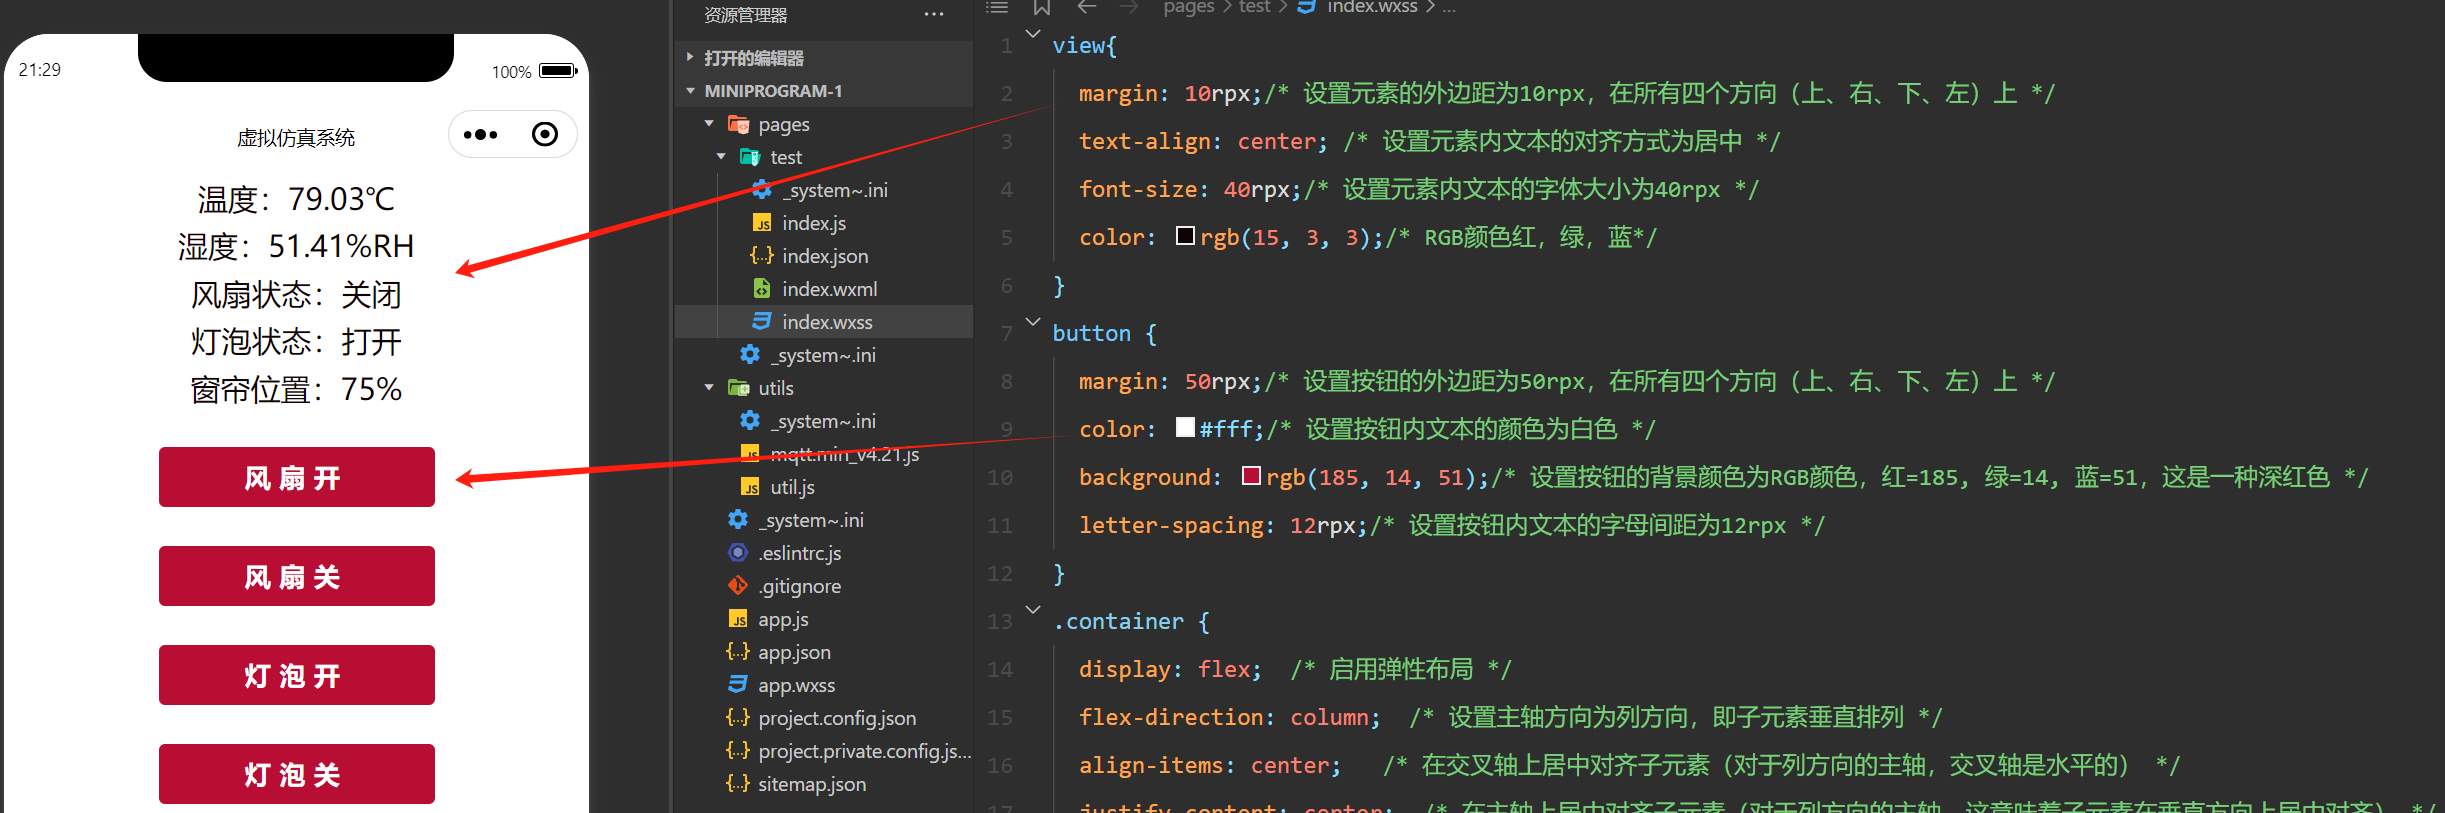Fold the button CSS rule block

coord(1033,322)
